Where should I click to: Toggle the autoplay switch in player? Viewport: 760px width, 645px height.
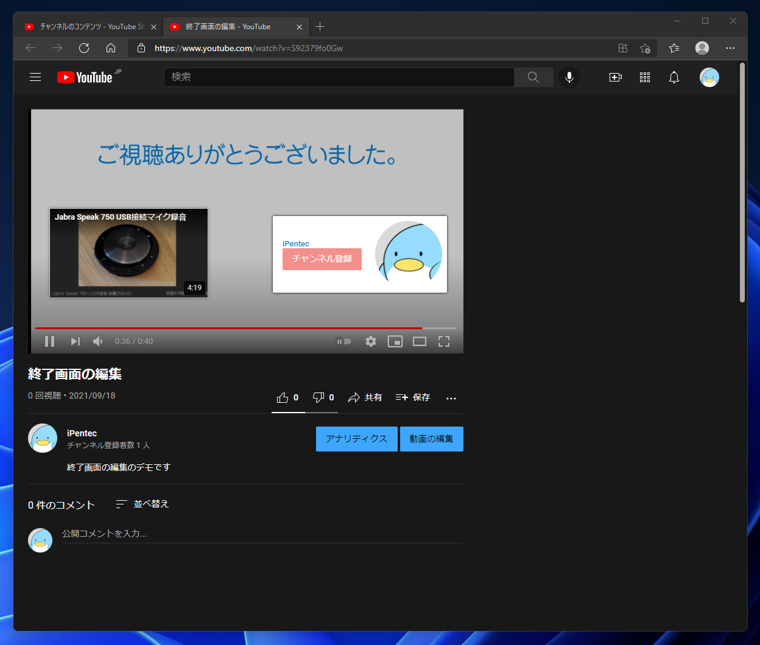344,341
